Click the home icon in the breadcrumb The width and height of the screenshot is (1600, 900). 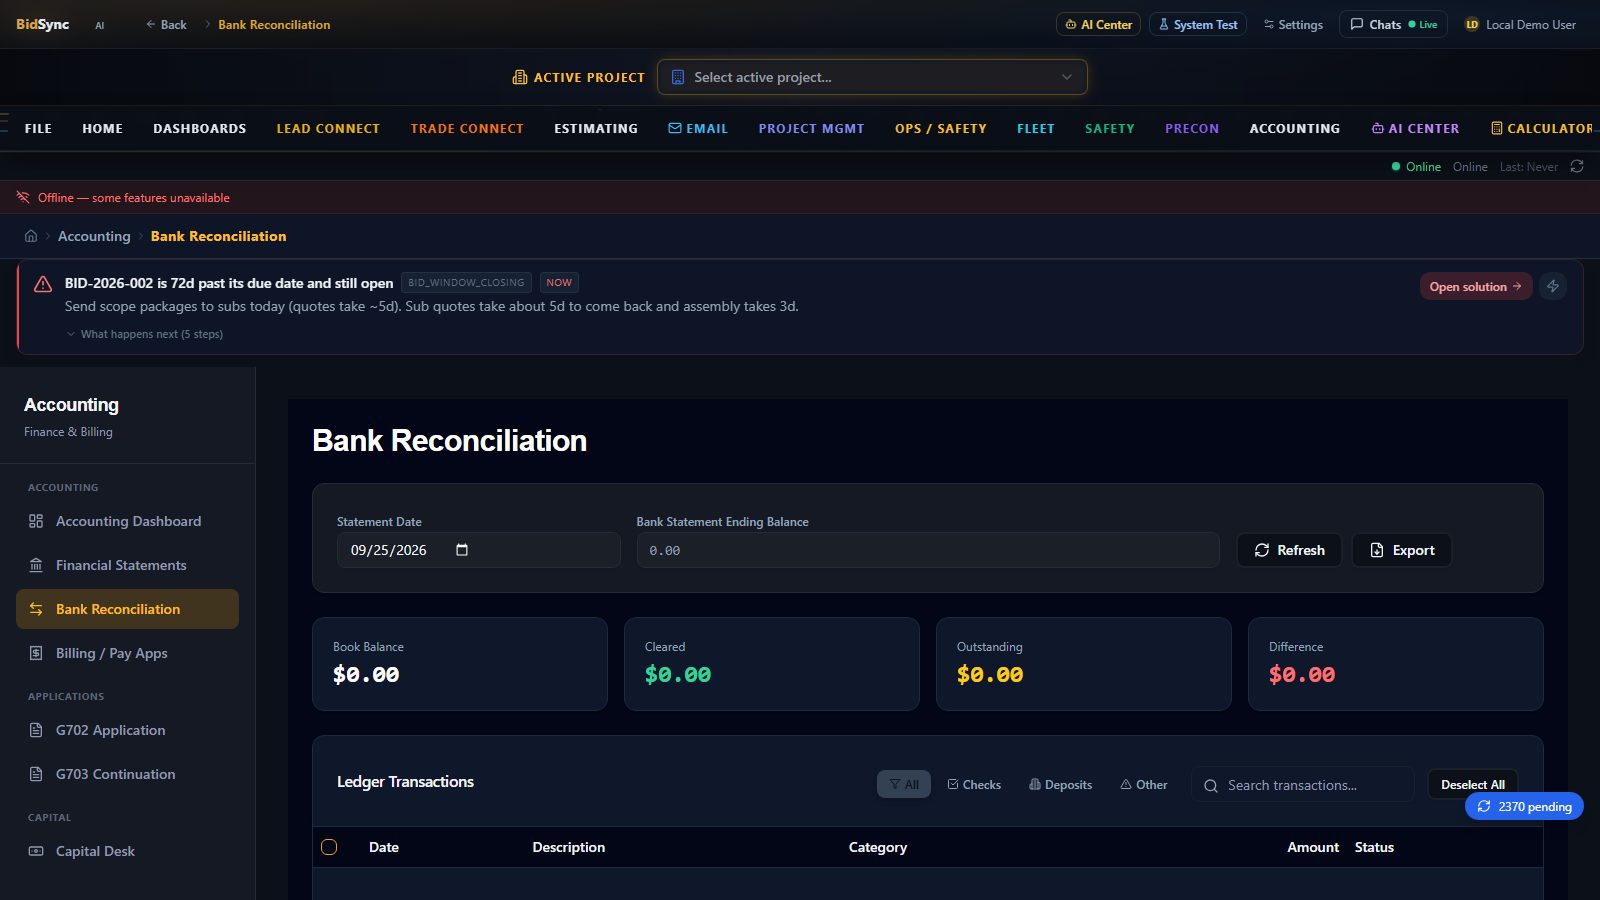(x=31, y=236)
